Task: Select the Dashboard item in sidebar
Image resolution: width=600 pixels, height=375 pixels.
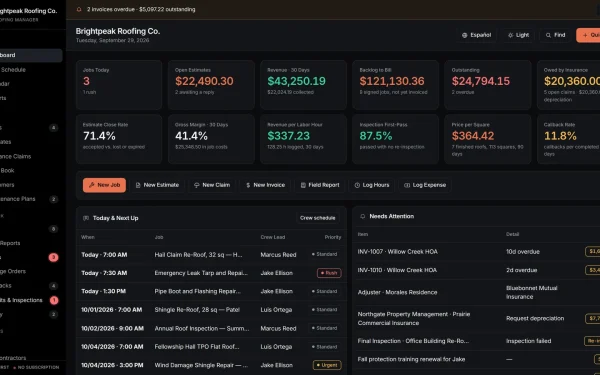Action: 31,55
